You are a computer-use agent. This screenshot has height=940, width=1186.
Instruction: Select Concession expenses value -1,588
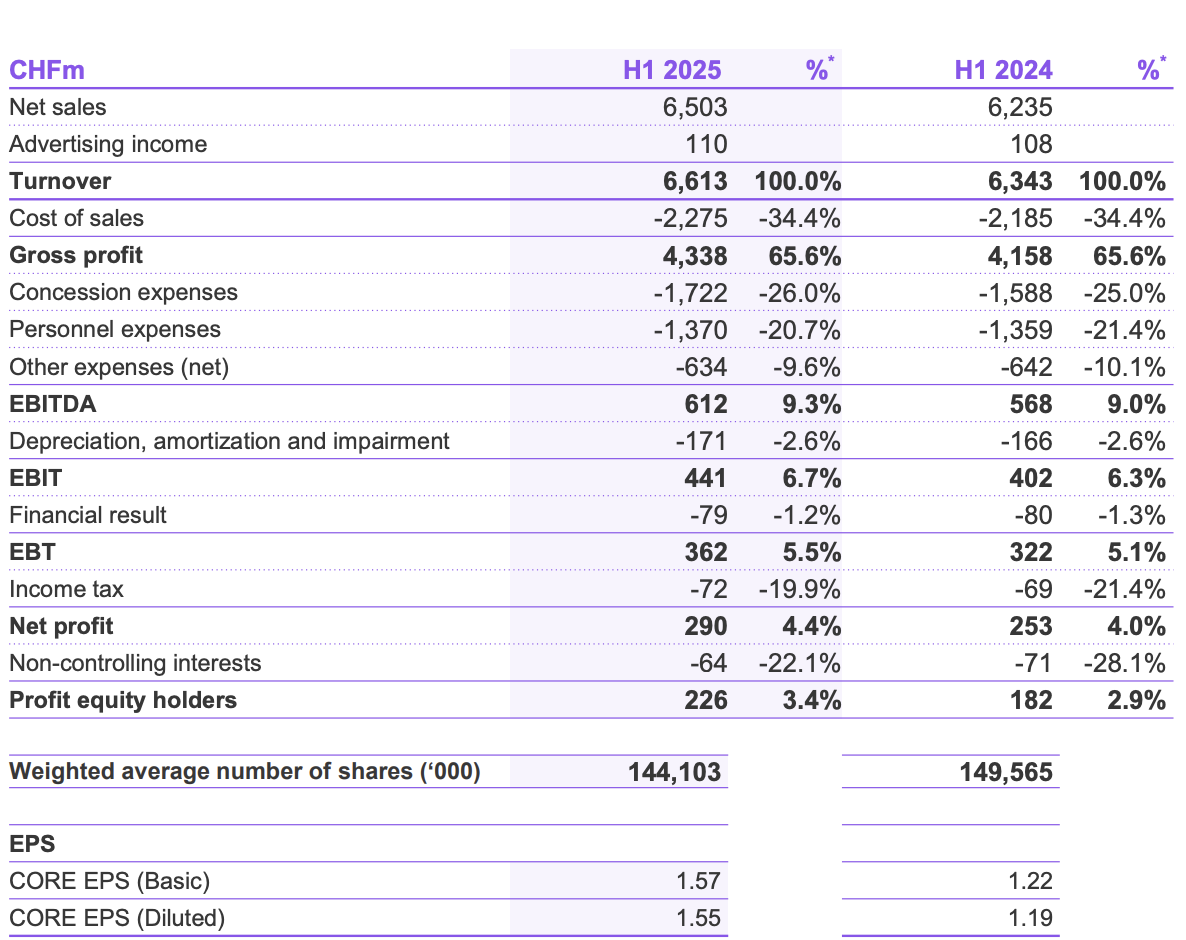pos(1015,293)
